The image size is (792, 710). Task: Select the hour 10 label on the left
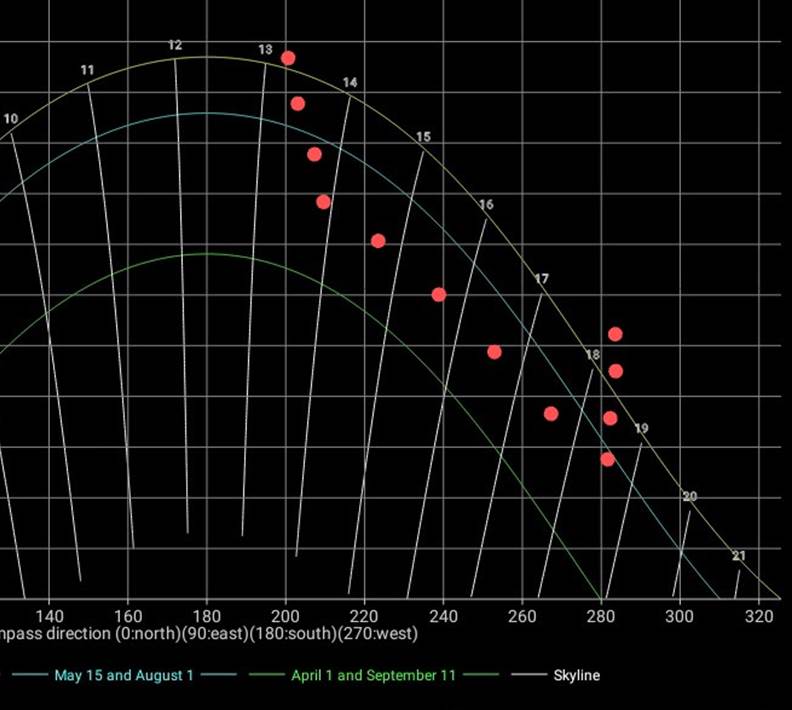click(x=10, y=119)
